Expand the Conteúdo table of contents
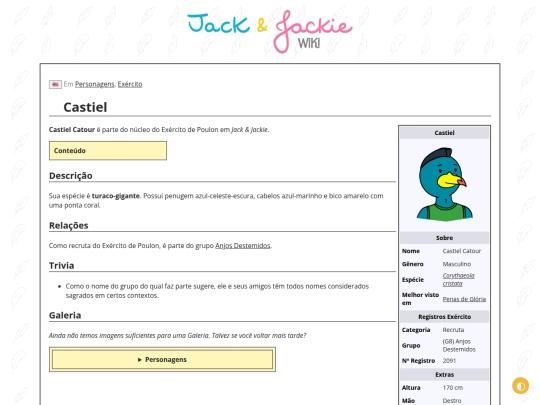Screen dimensions: 540x405 [108, 150]
